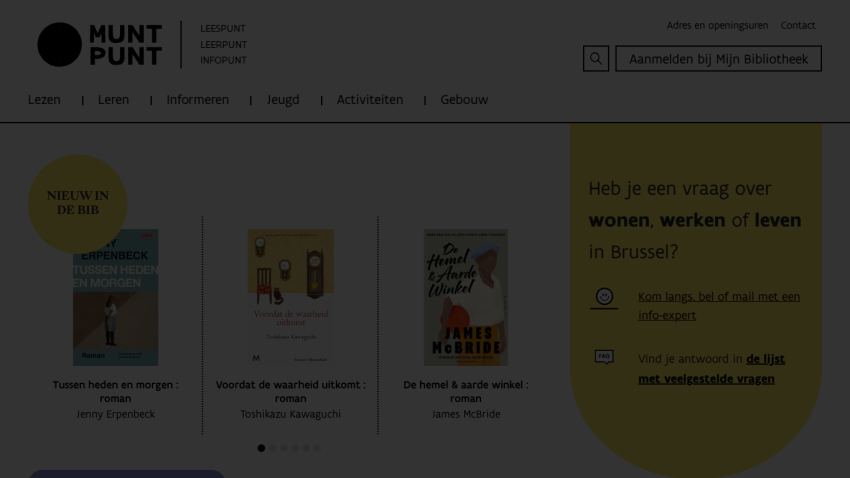Open de lijst met veelgestelde vragen link
This screenshot has width=850, height=478.
pyautogui.click(x=711, y=369)
